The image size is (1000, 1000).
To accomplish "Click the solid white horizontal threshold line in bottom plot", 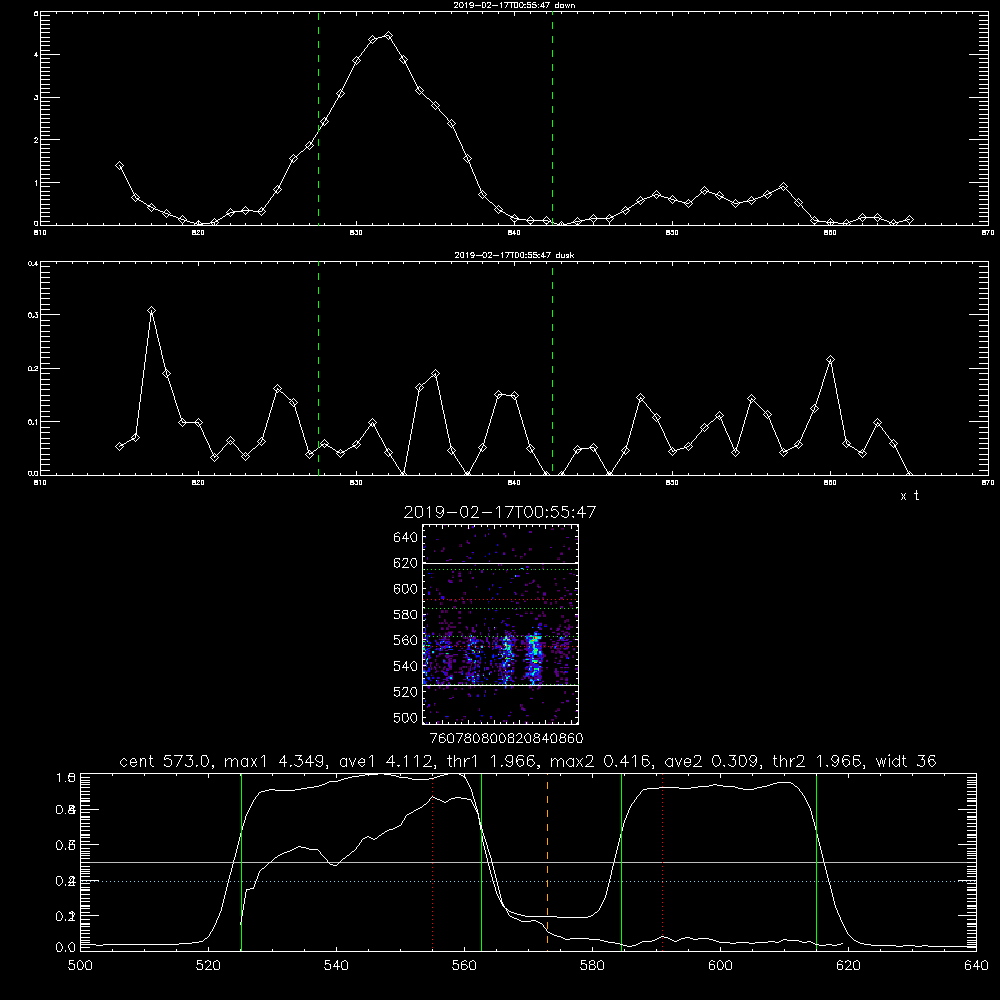I will click(528, 862).
